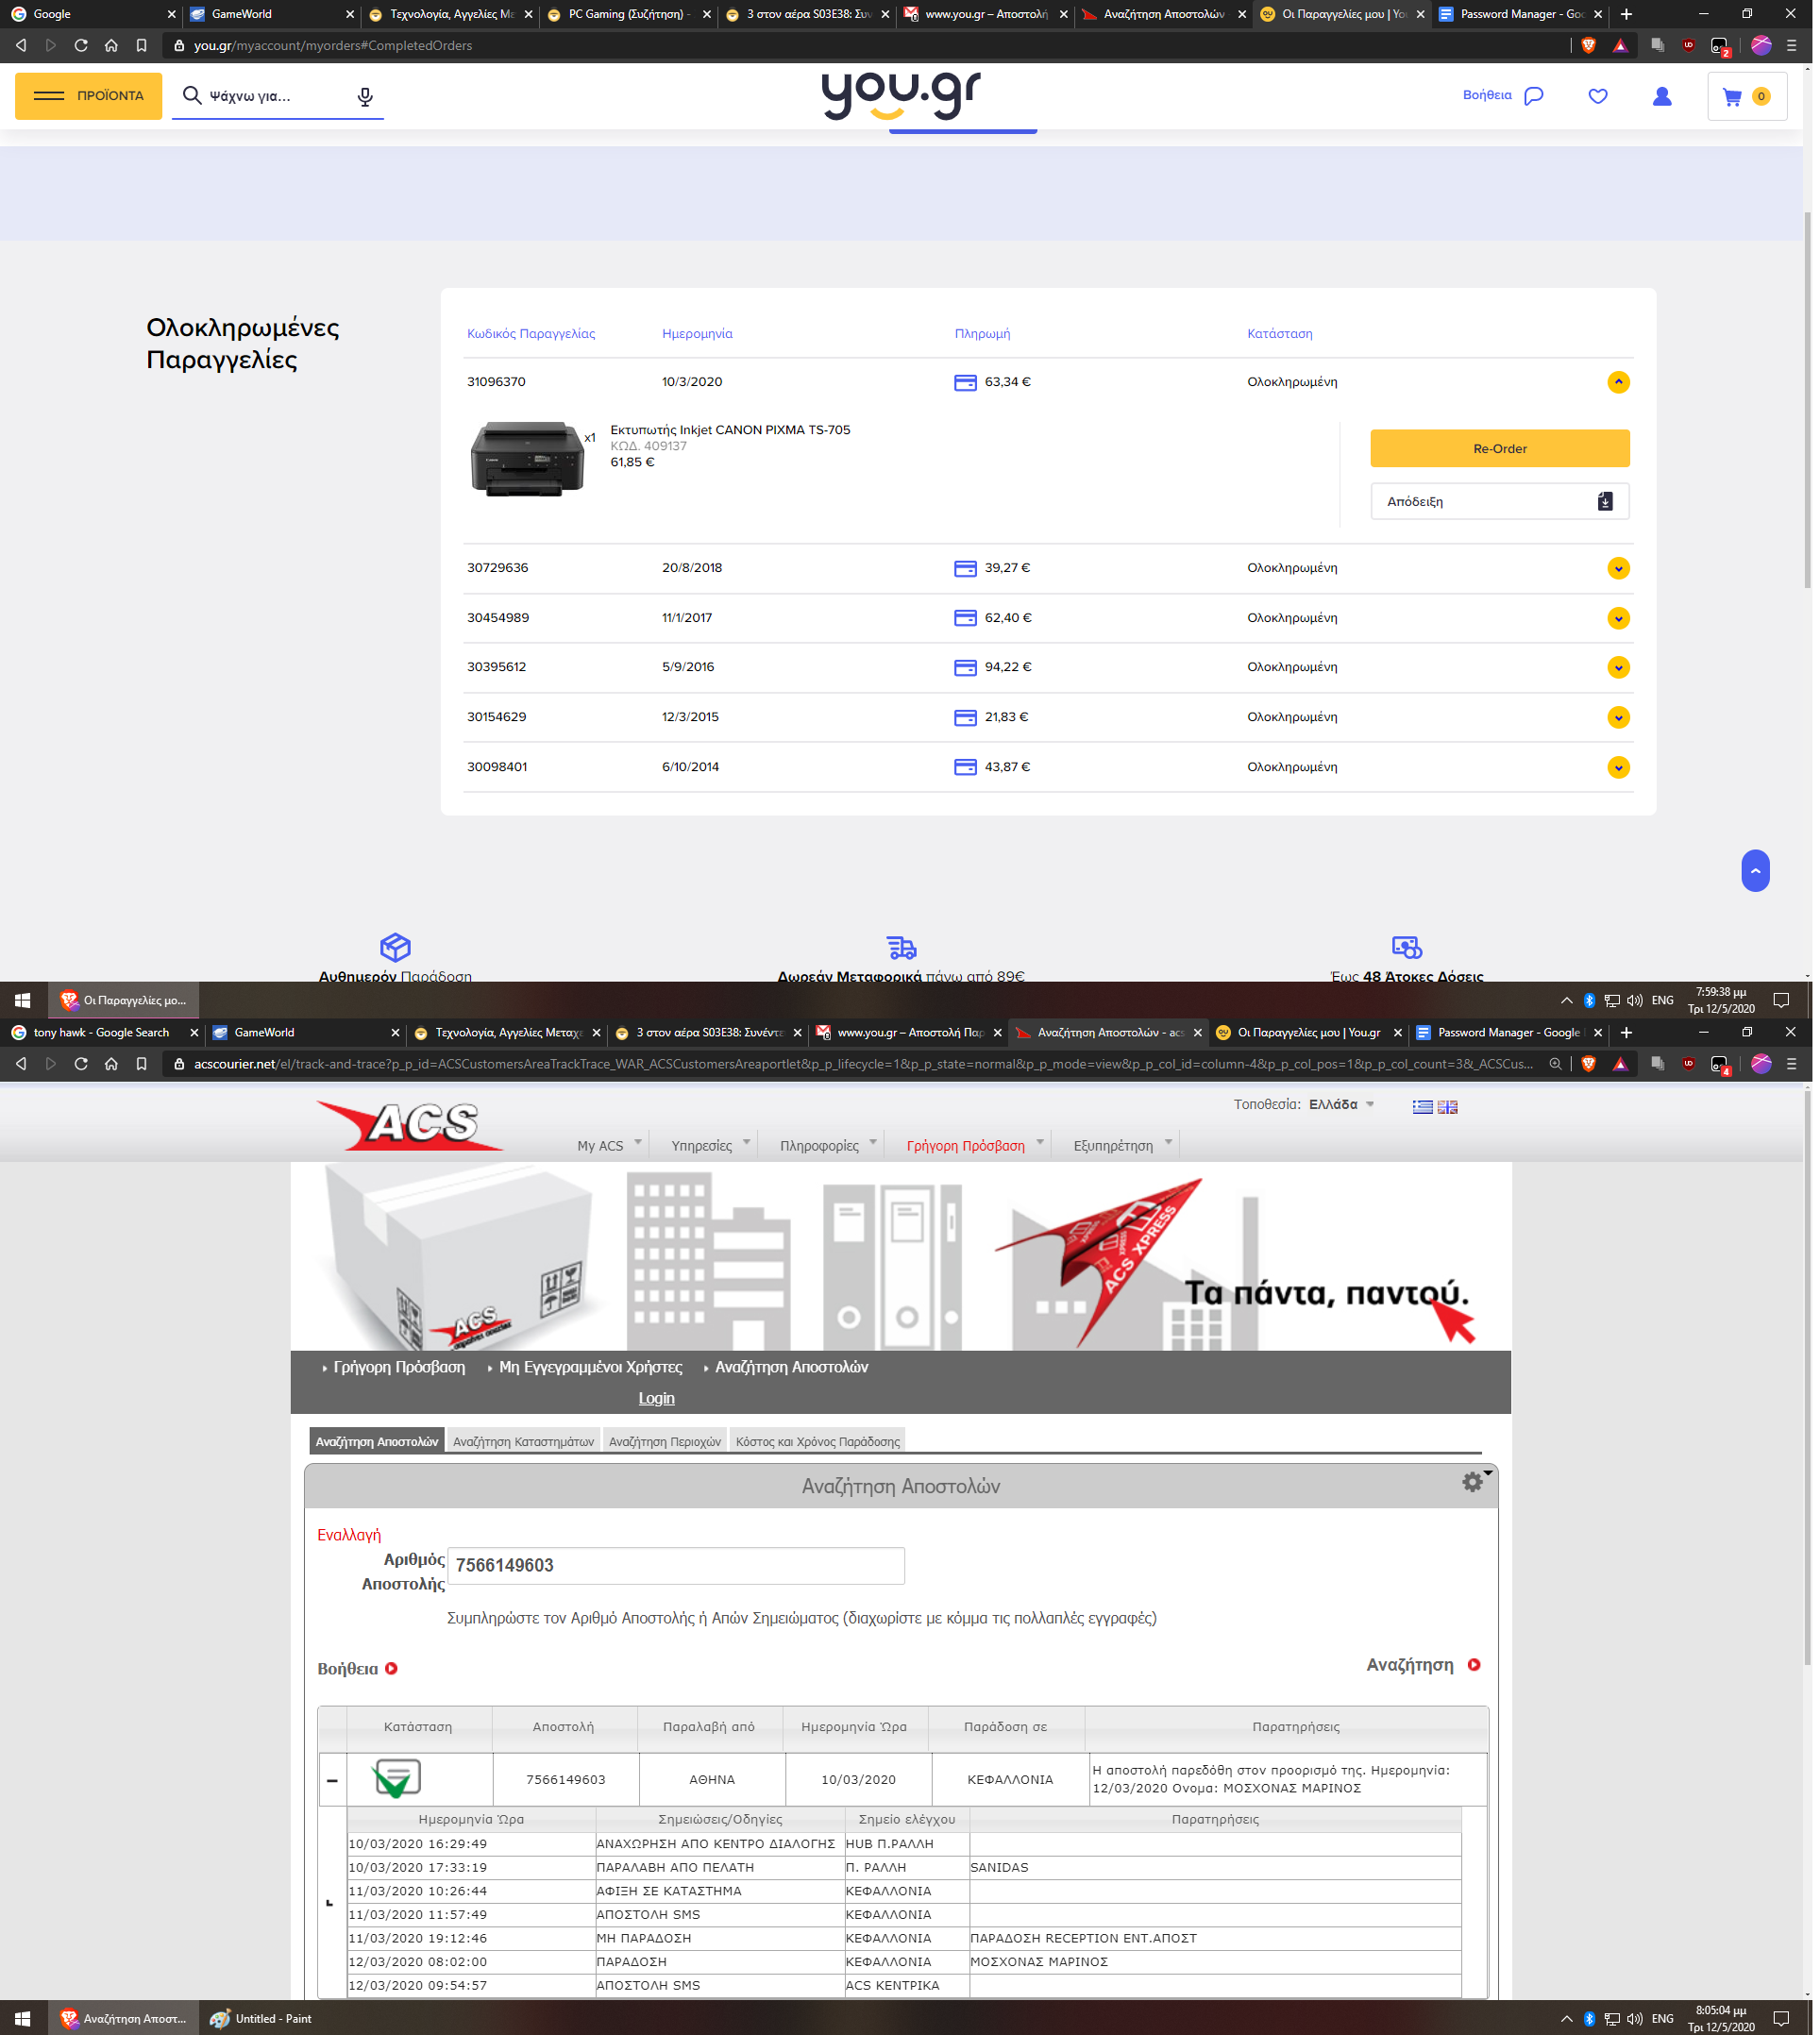This screenshot has width=1820, height=2035.
Task: Open the Γρήγορη Πρόσβαση dropdown menu
Action: click(x=974, y=1145)
